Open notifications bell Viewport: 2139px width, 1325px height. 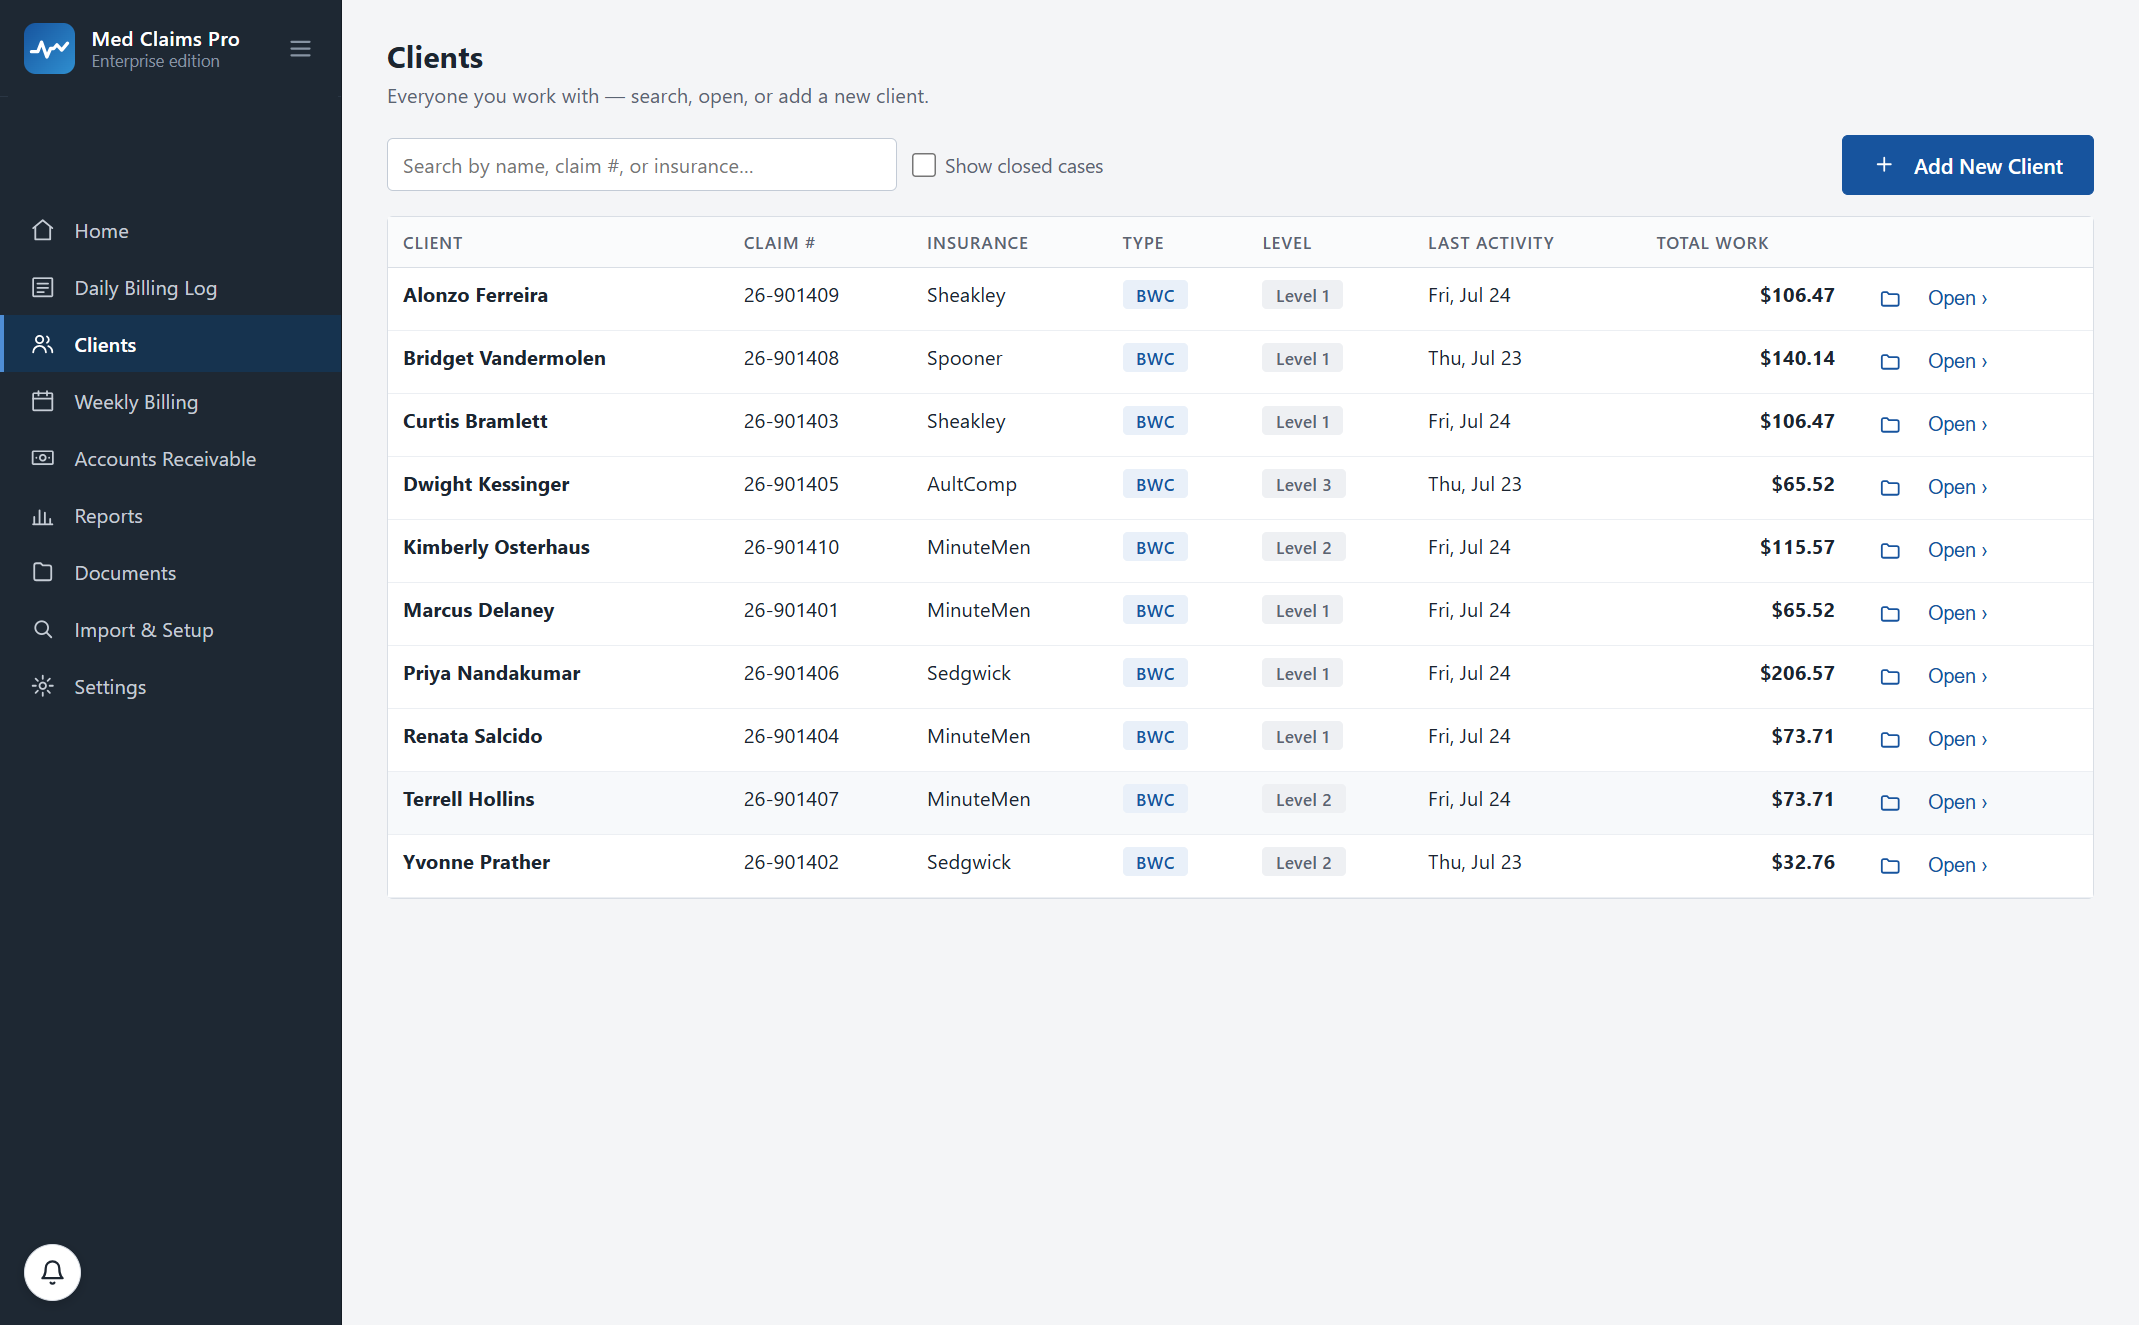click(x=52, y=1272)
